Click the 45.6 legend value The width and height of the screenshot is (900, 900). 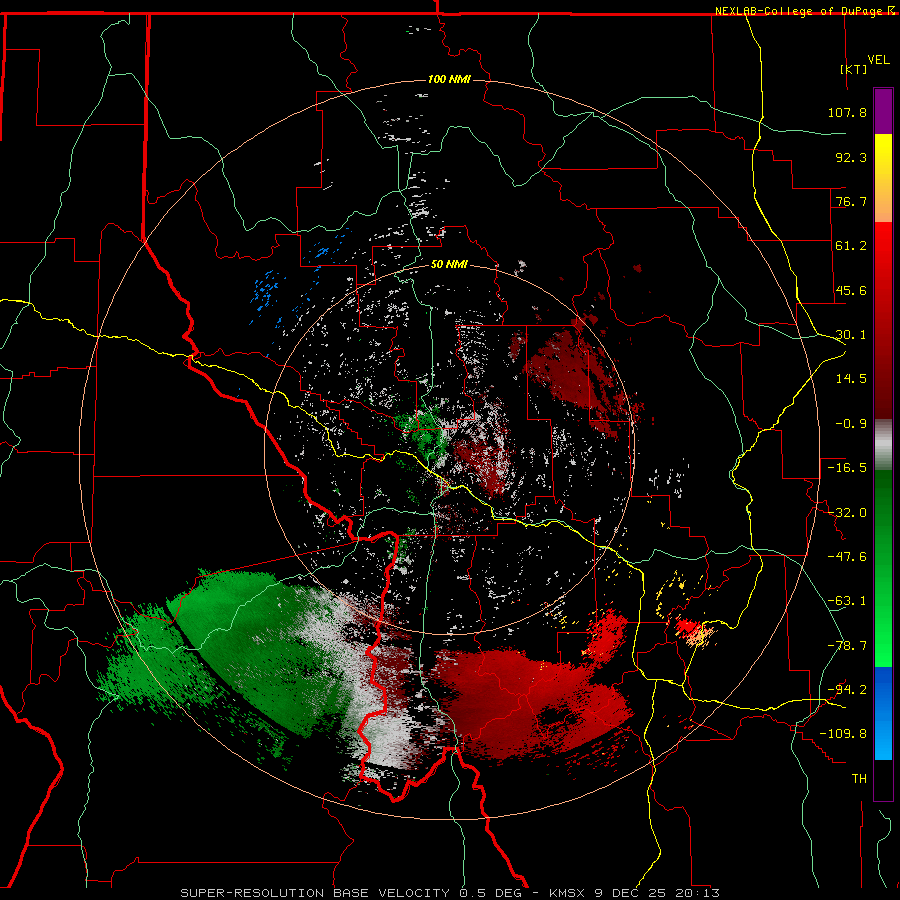(851, 290)
